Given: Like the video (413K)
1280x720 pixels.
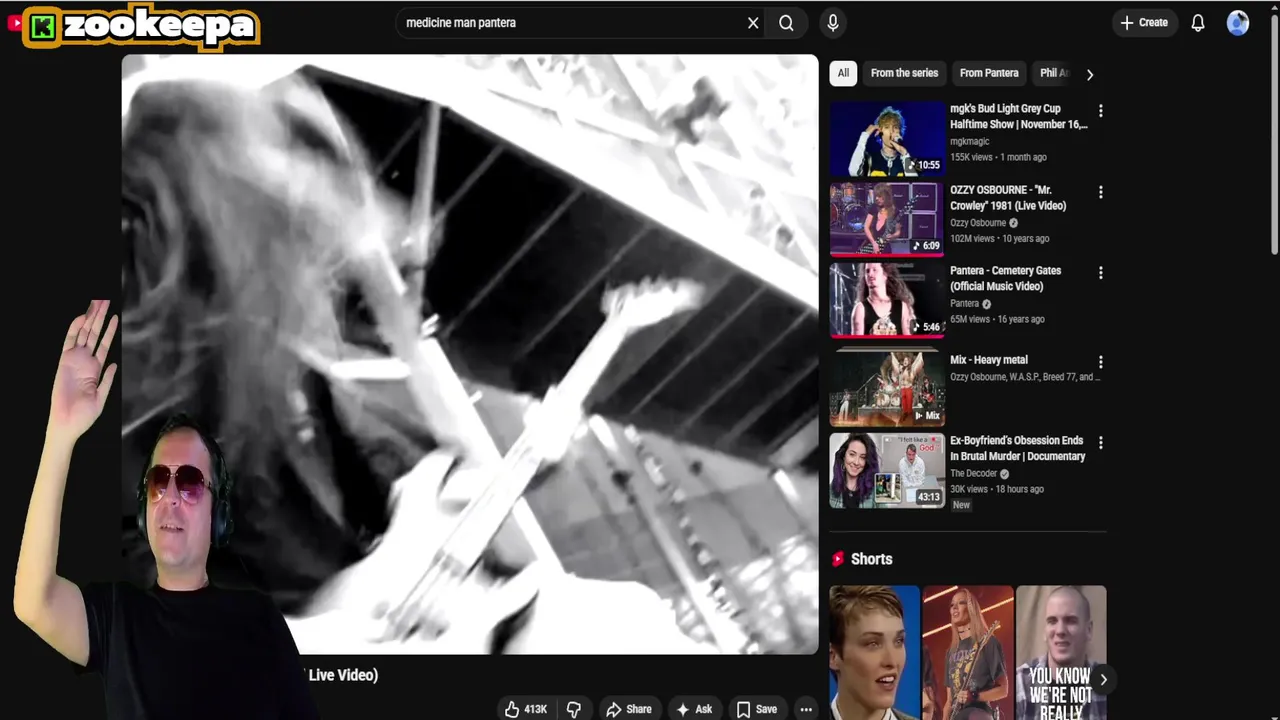Looking at the screenshot, I should [x=526, y=709].
